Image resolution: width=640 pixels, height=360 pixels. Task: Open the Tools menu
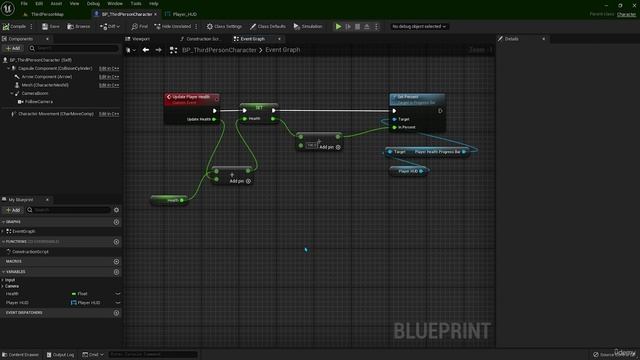coord(136,4)
